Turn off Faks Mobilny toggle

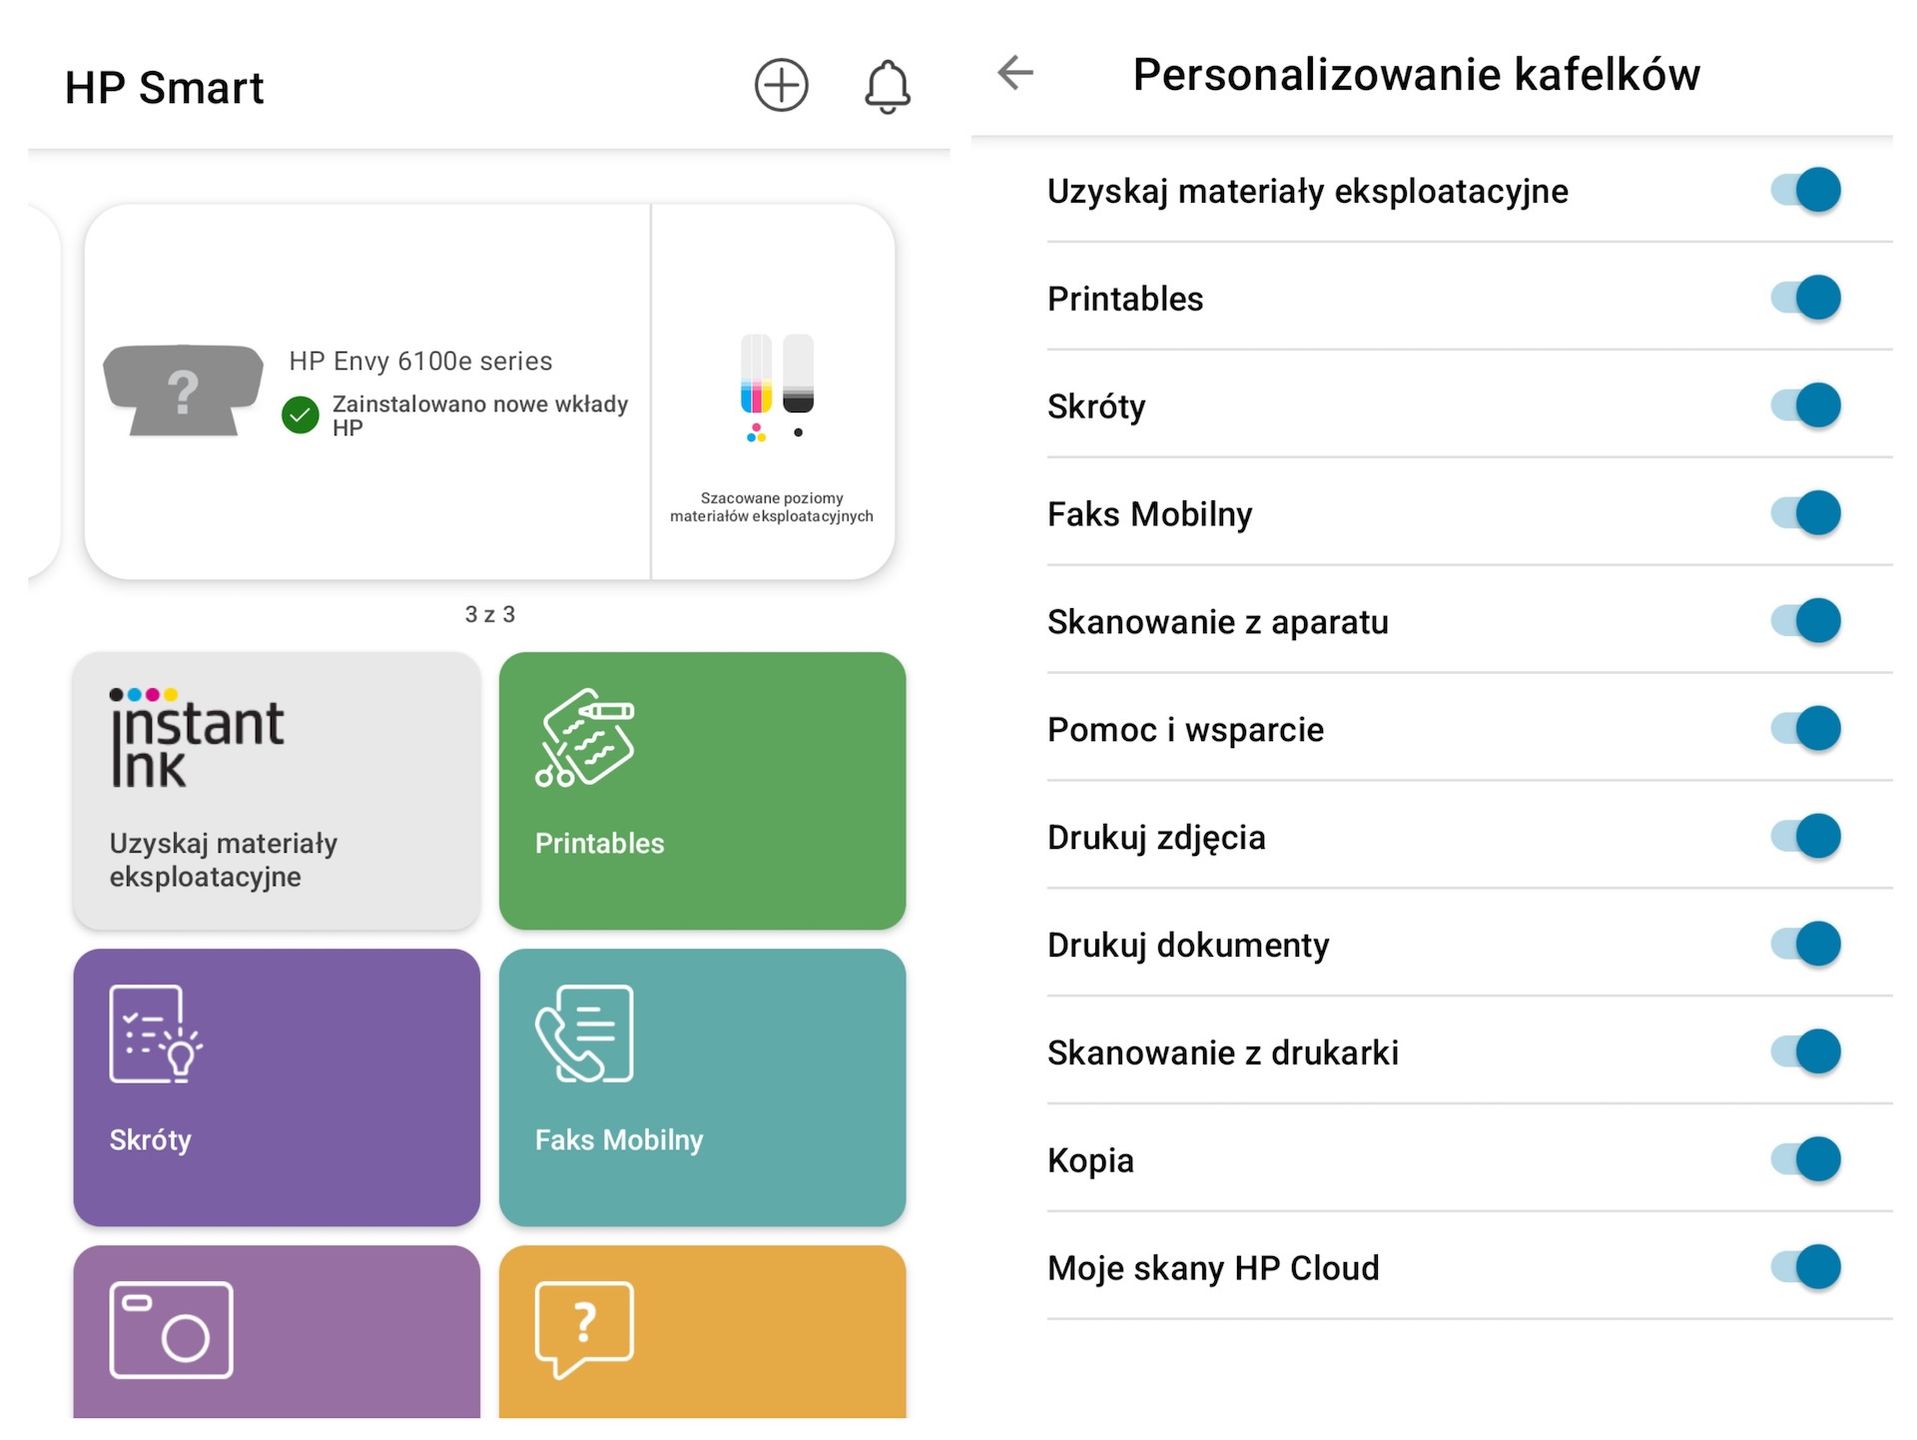[1805, 514]
